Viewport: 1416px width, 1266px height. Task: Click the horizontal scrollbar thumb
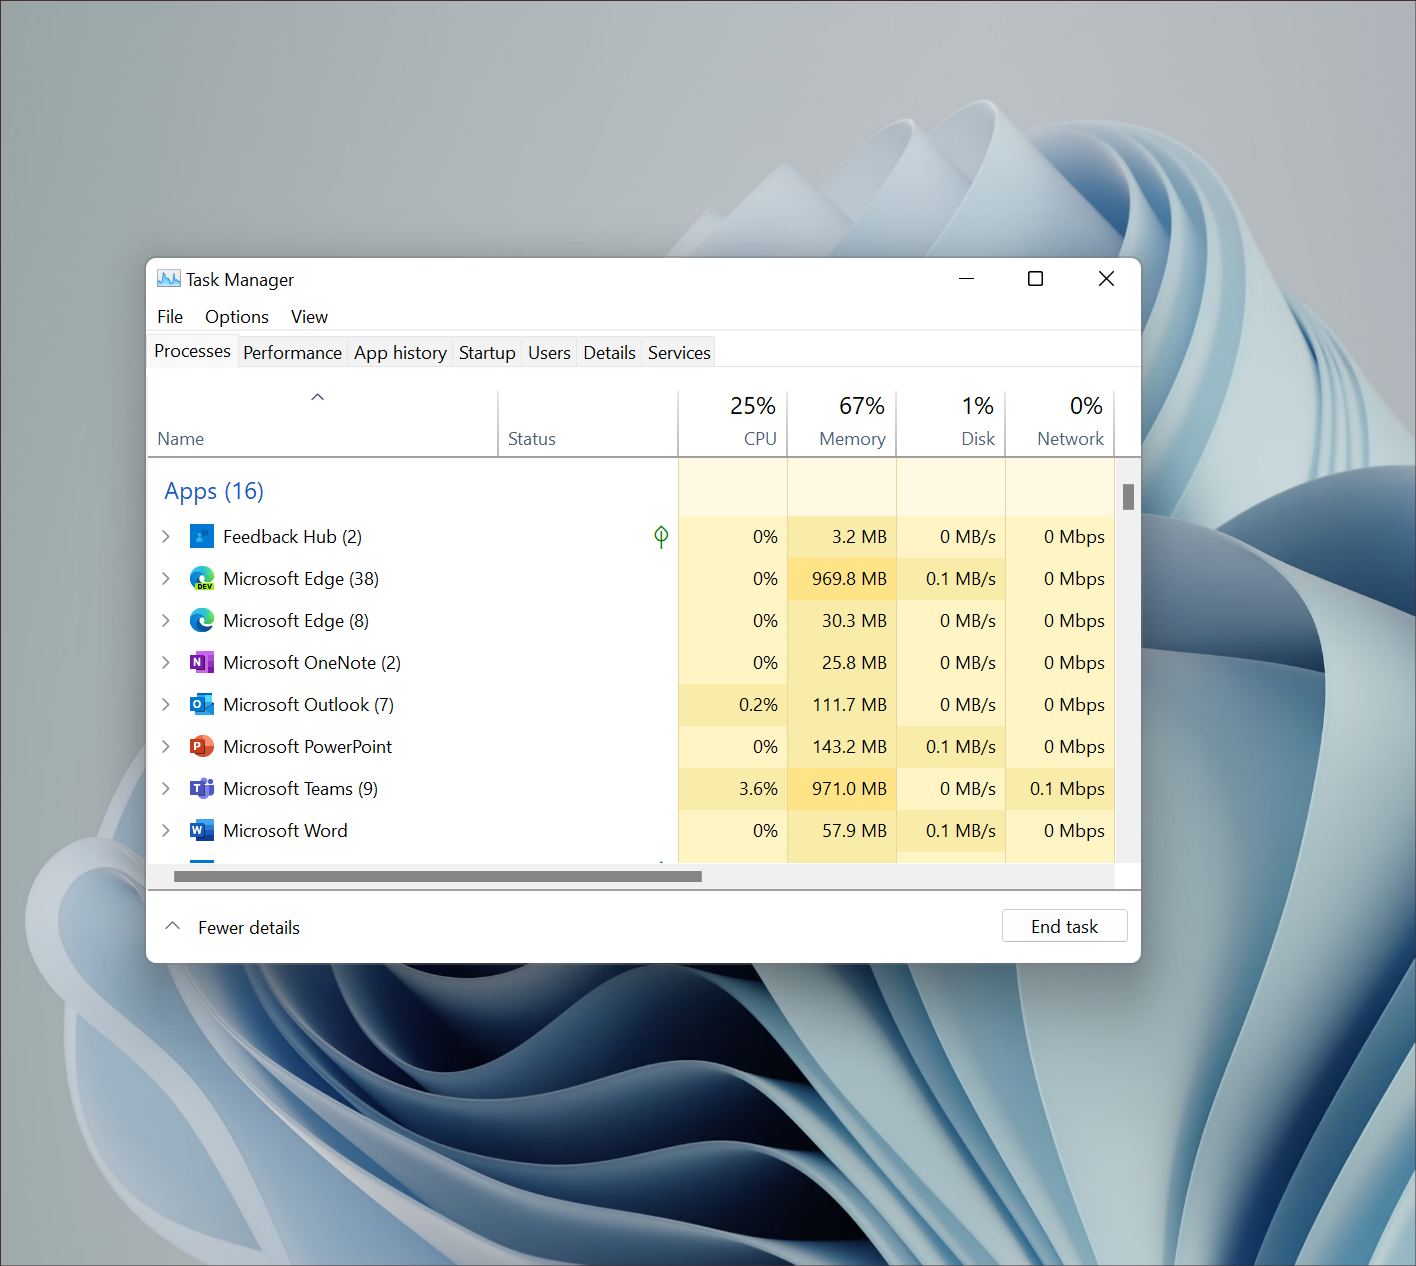click(438, 877)
